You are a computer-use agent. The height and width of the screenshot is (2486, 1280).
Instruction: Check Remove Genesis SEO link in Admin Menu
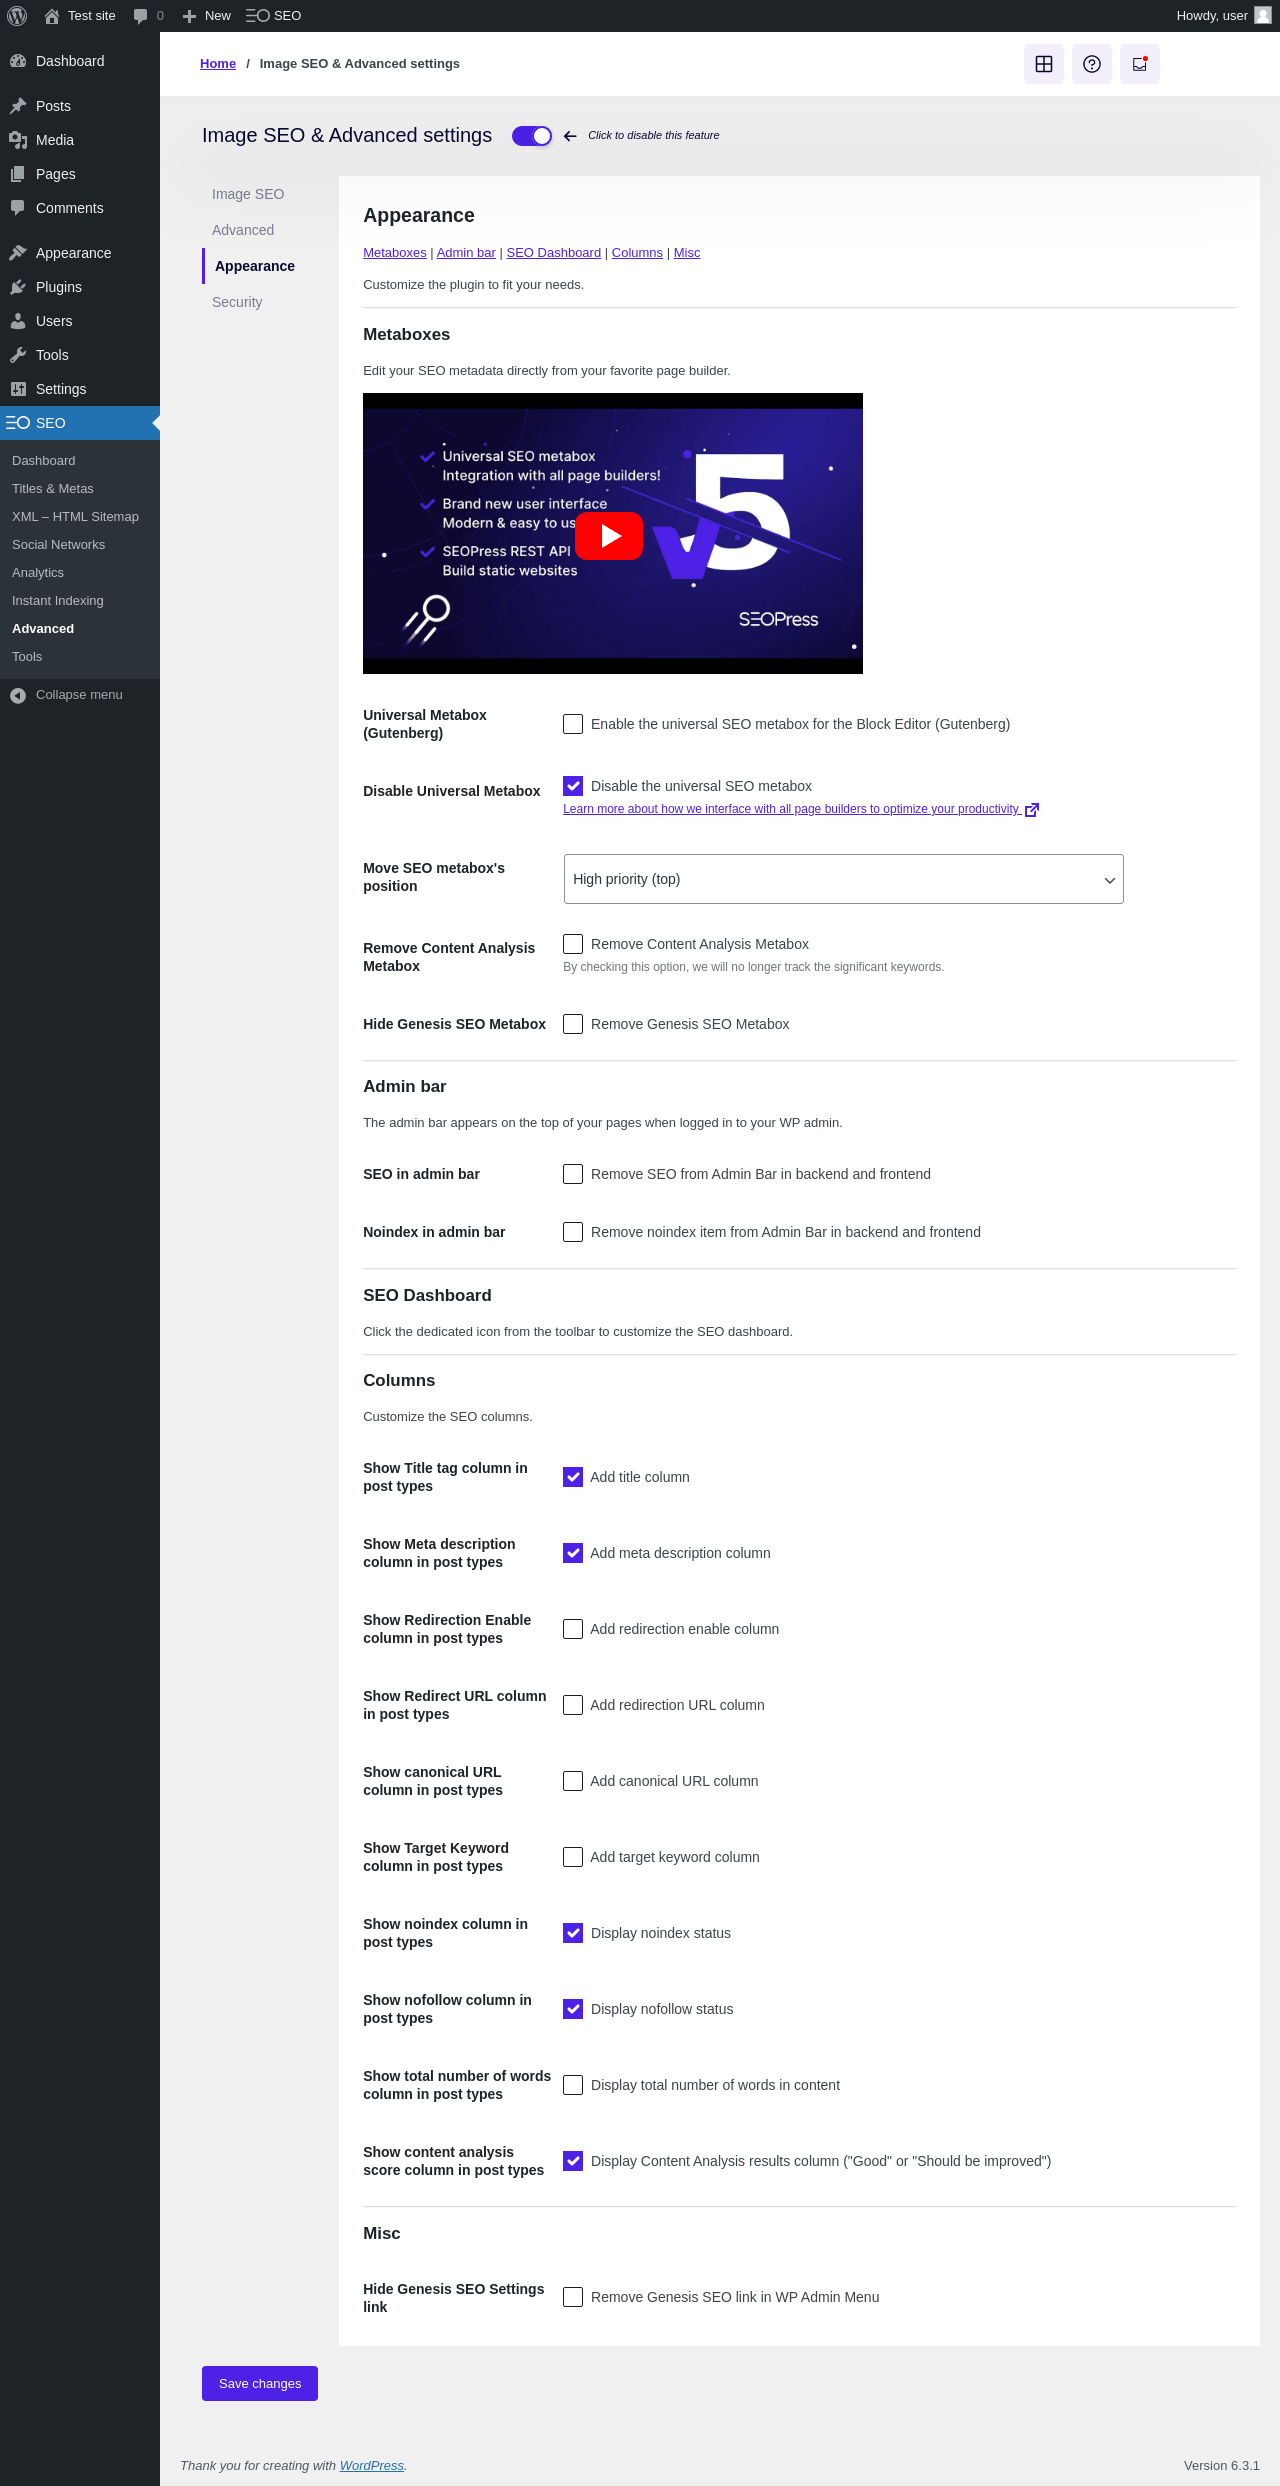(x=573, y=2297)
